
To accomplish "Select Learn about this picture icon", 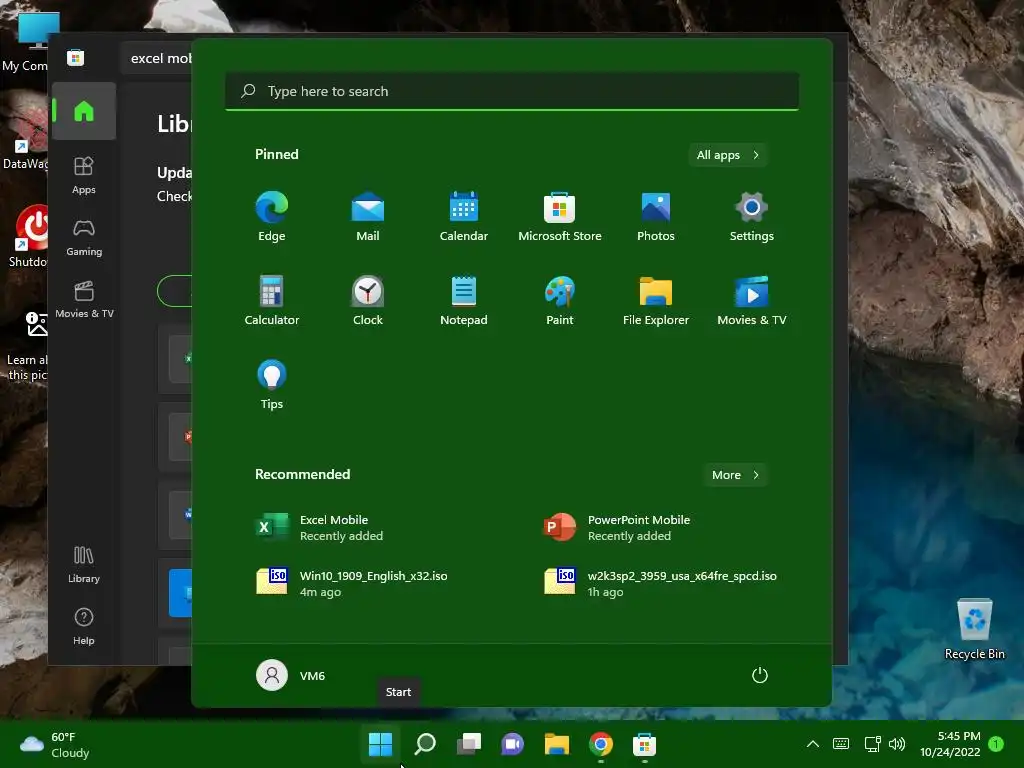I will click(26, 346).
